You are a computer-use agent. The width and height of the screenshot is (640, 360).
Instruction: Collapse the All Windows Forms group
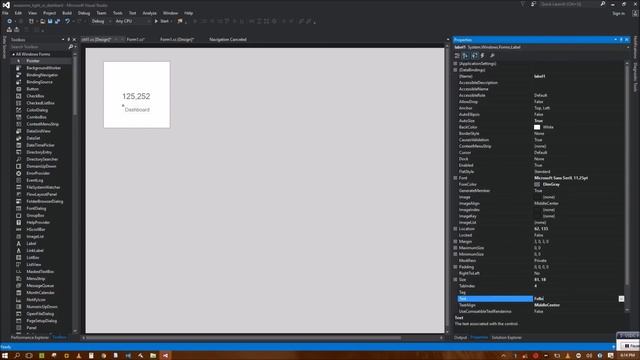13,54
